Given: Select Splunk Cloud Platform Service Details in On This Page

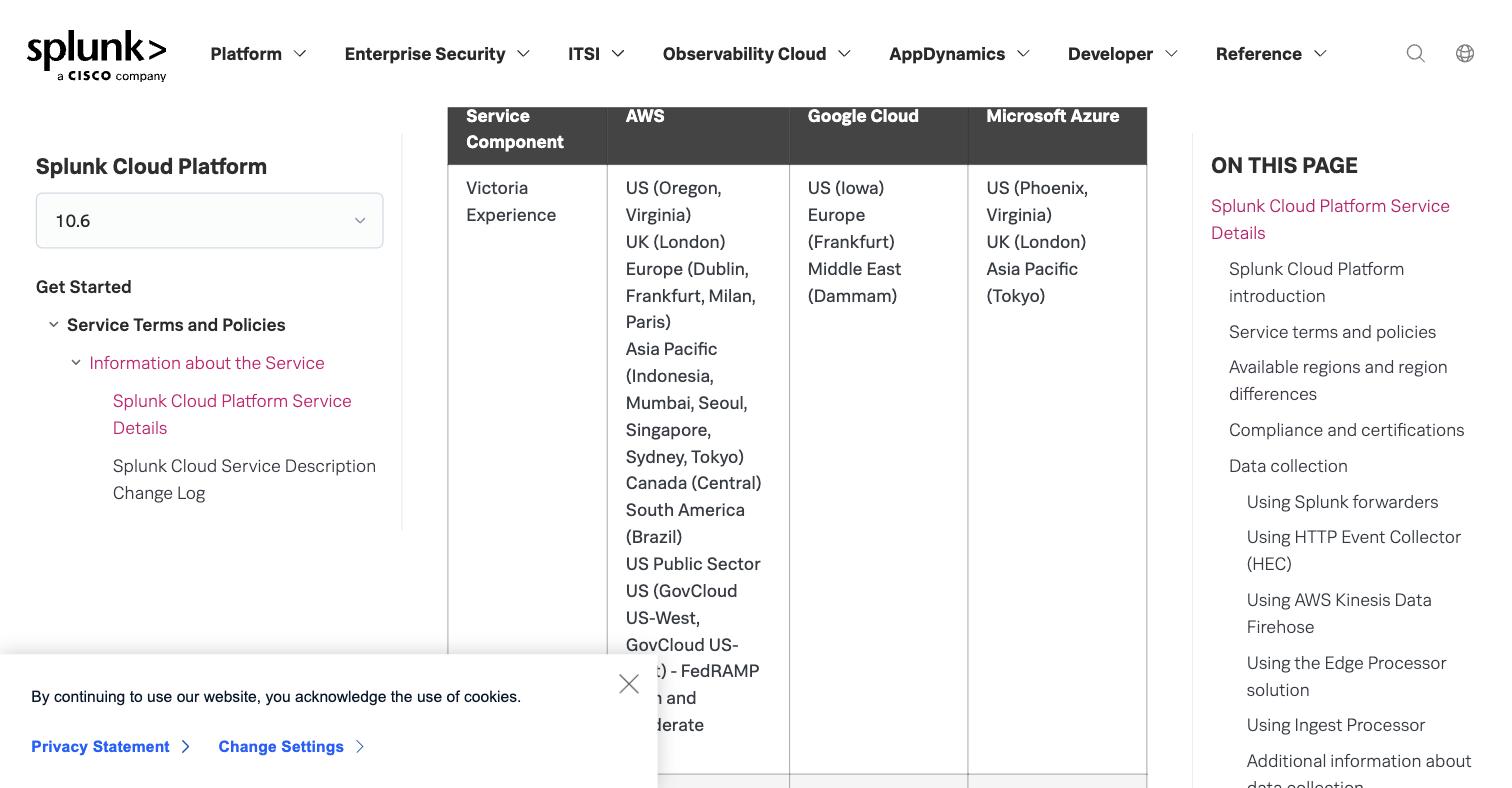Looking at the screenshot, I should tap(1330, 219).
